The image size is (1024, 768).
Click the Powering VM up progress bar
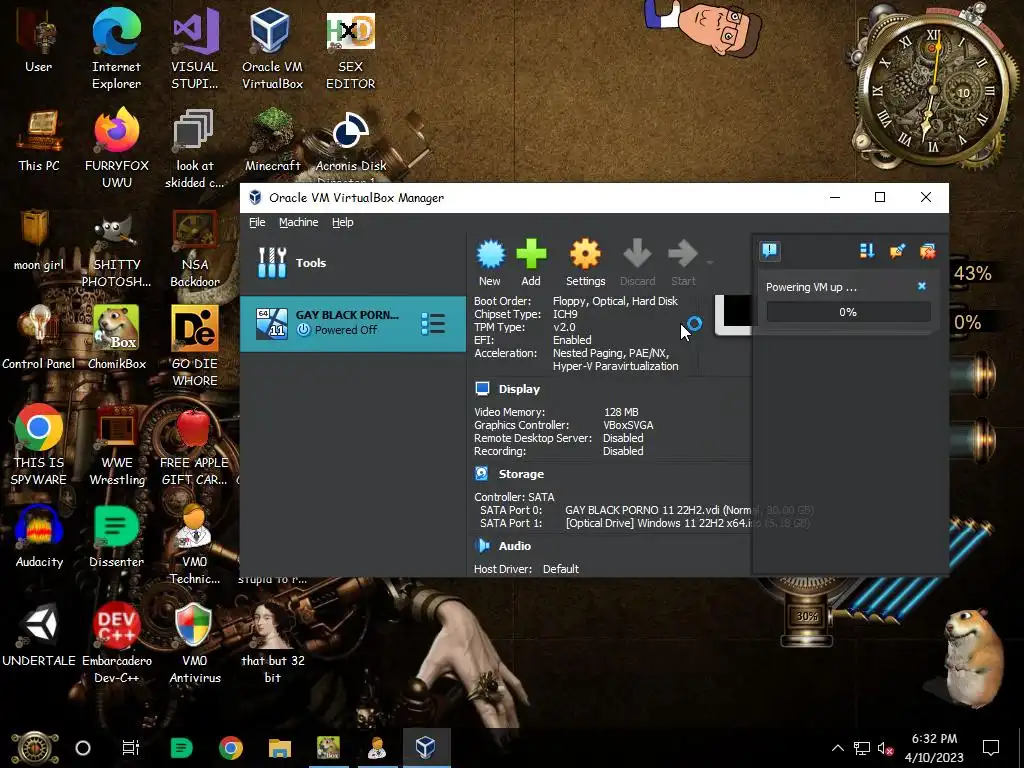point(848,312)
